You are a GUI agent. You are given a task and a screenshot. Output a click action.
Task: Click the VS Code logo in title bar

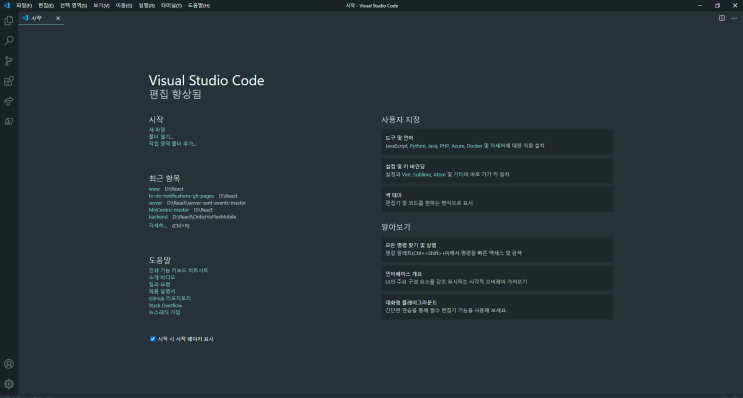[x=7, y=6]
